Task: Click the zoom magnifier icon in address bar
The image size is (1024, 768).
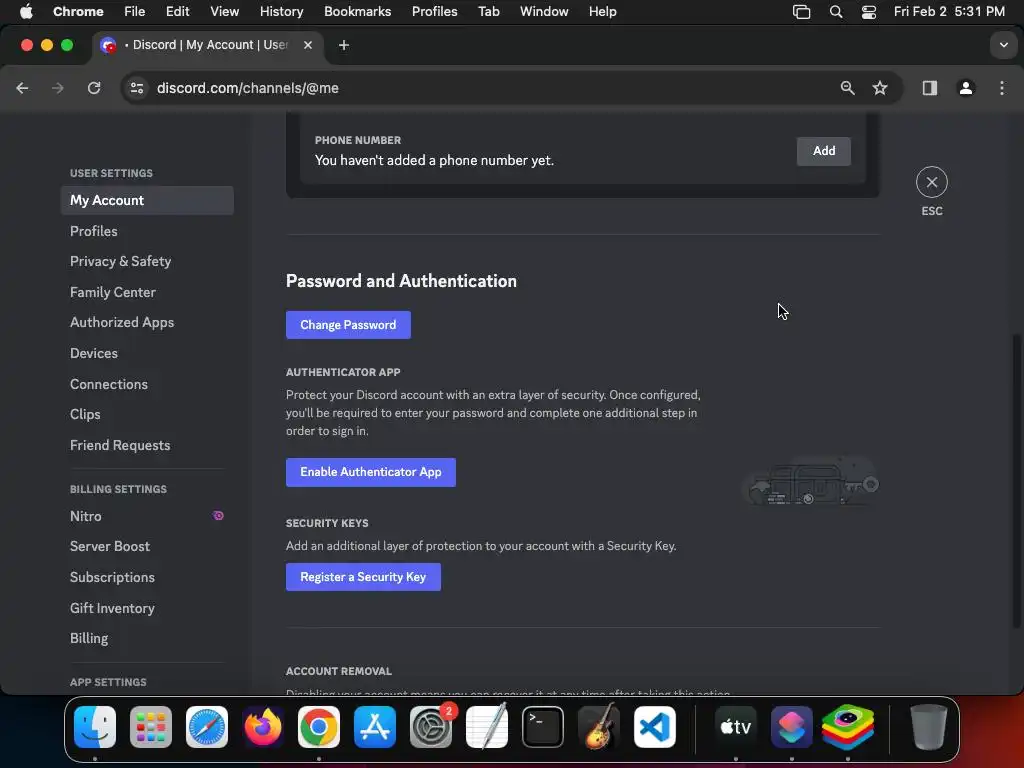Action: click(x=847, y=88)
